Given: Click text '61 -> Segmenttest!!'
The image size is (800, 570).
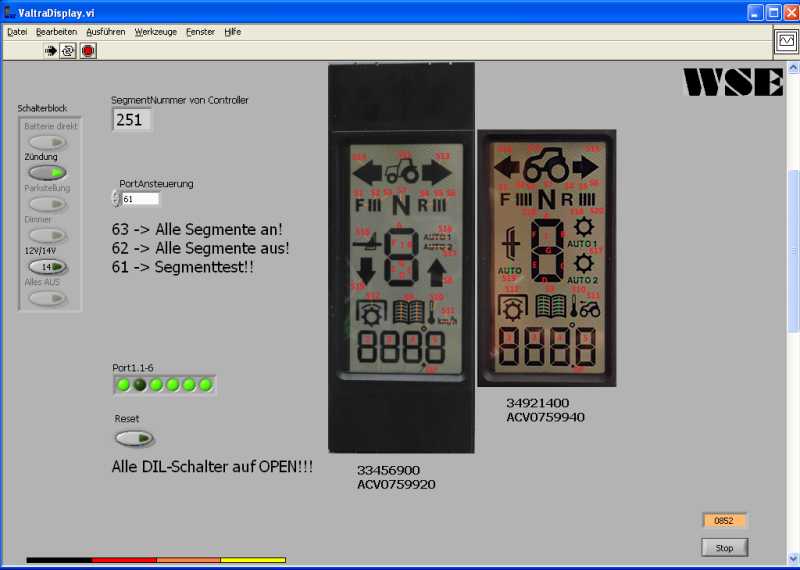Looking at the screenshot, I should pos(183,267).
